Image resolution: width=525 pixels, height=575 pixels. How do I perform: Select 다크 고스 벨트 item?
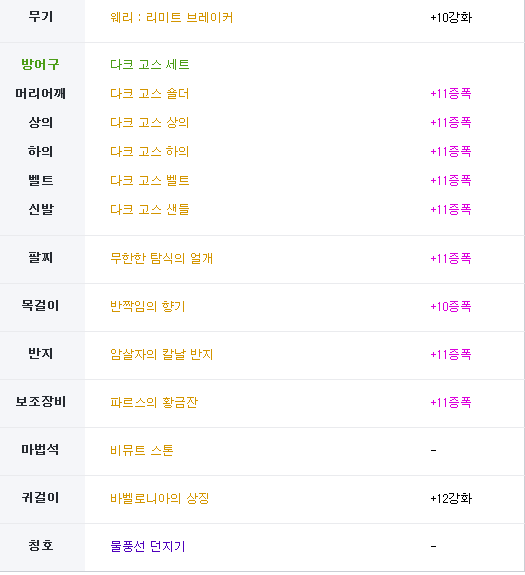[x=150, y=180]
